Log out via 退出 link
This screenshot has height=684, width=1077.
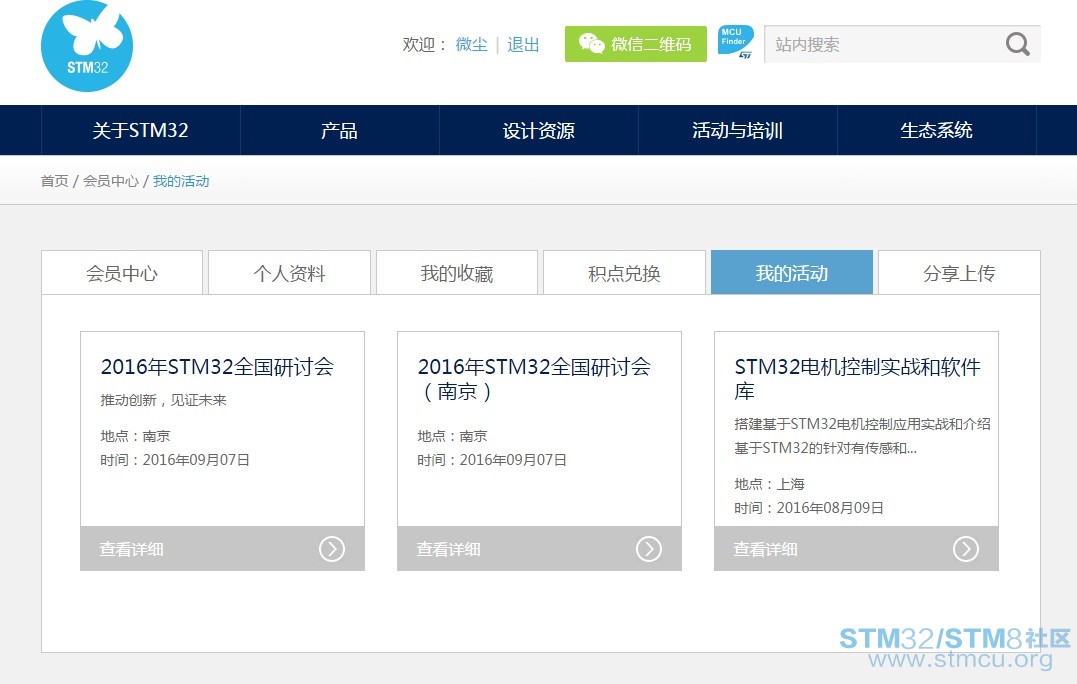(x=523, y=45)
